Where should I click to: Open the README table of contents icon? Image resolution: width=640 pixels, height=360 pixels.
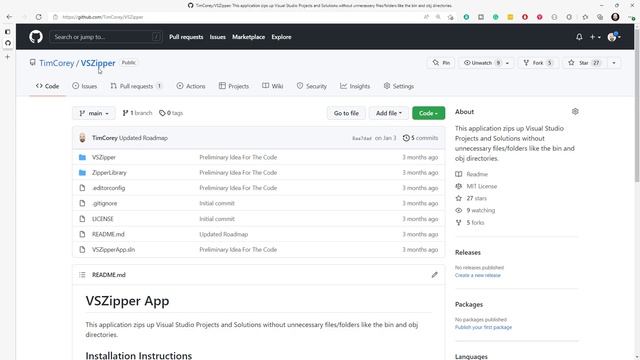tap(82, 275)
